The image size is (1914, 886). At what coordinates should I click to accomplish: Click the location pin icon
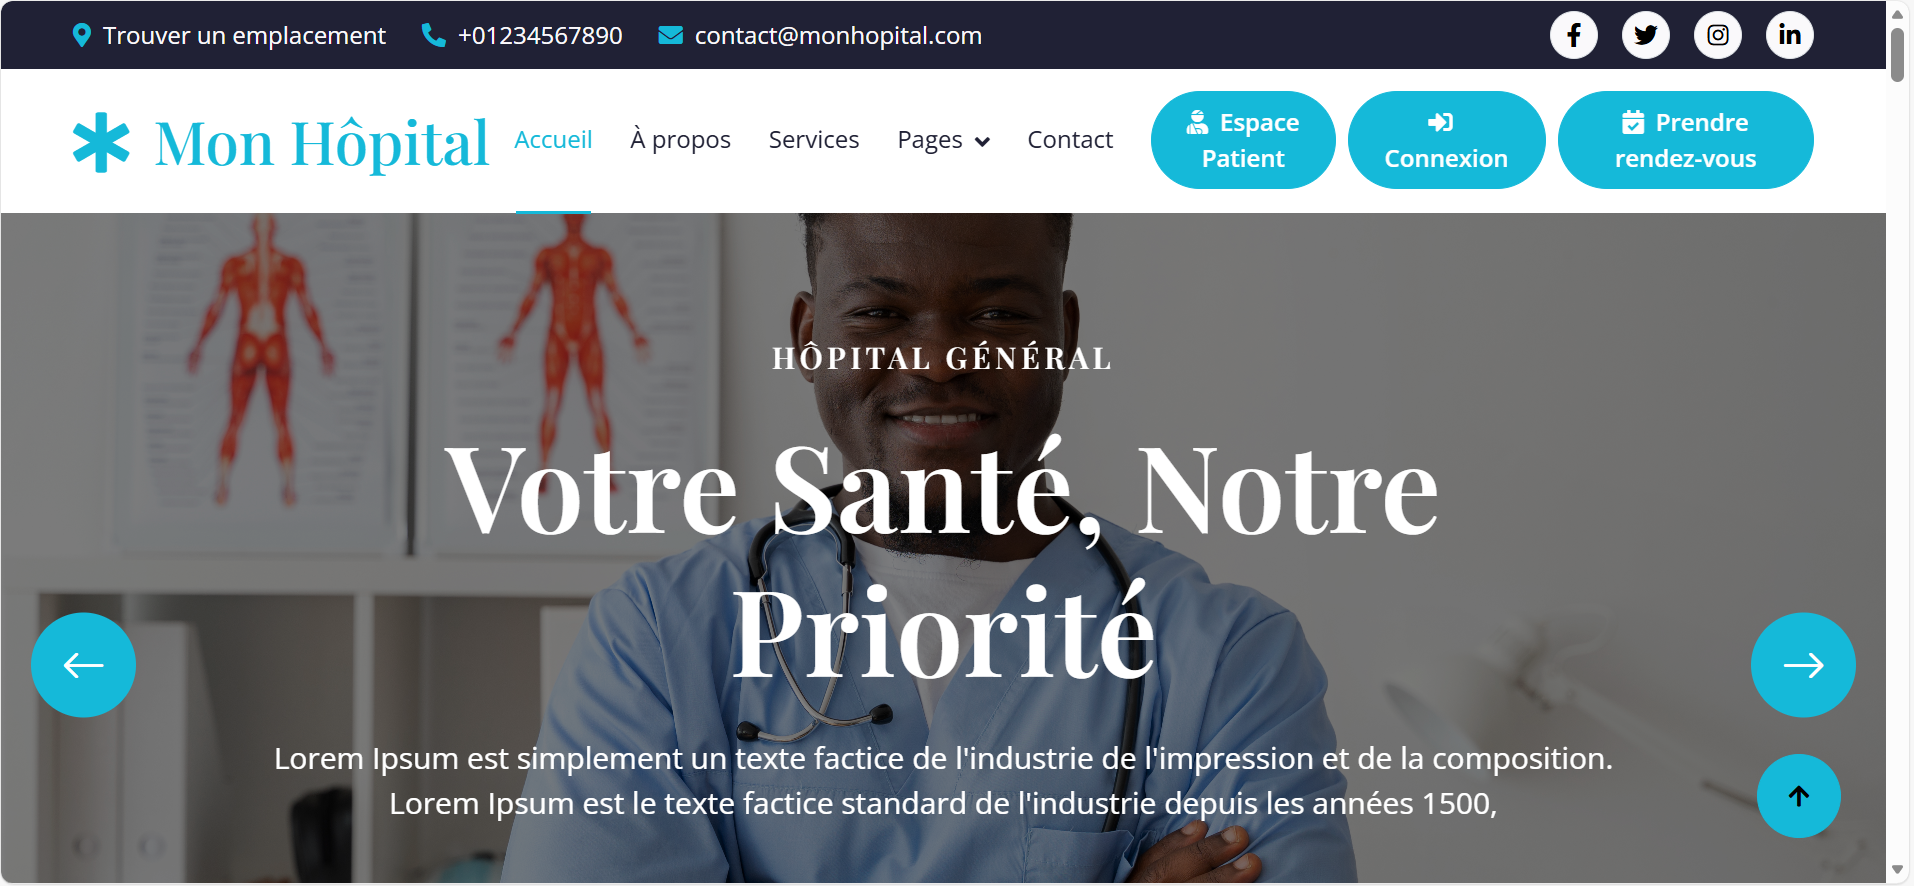coord(82,36)
